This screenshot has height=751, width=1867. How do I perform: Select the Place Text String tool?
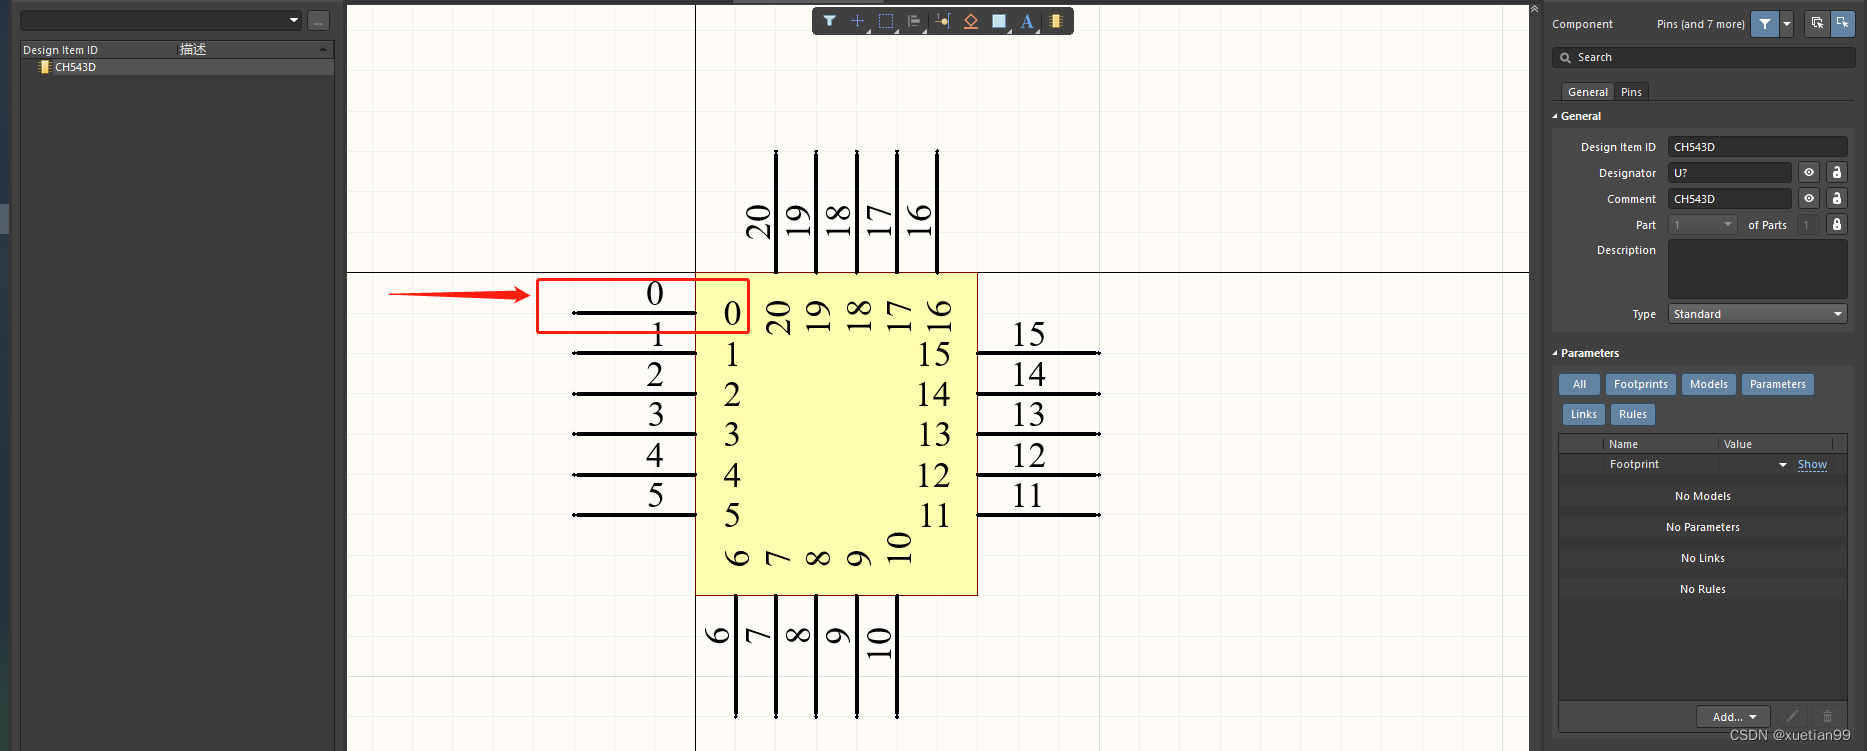coord(1027,21)
